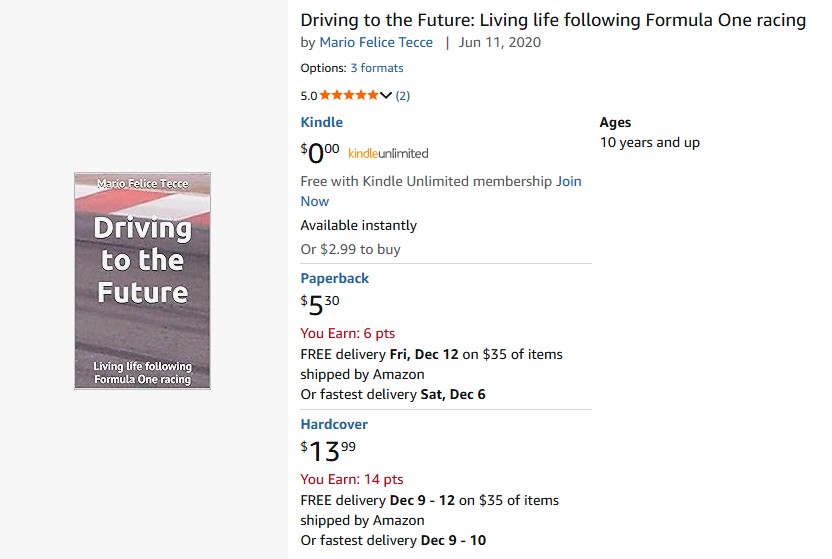Click the Or $2.99 to buy text

click(x=350, y=249)
